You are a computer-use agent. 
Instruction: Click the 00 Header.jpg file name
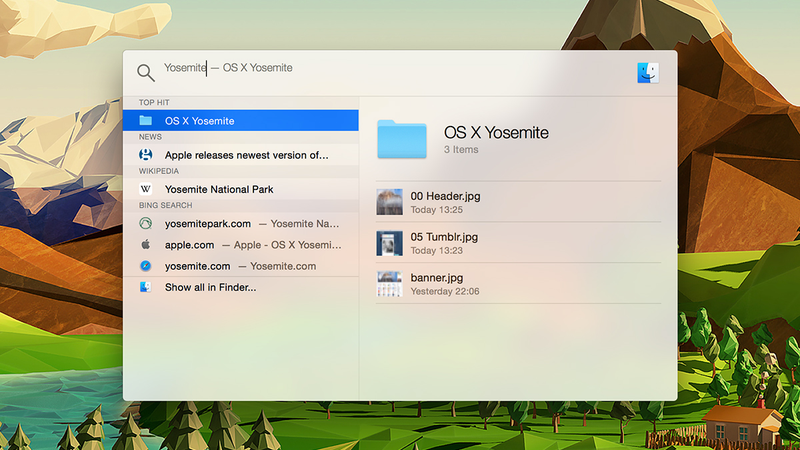(445, 196)
